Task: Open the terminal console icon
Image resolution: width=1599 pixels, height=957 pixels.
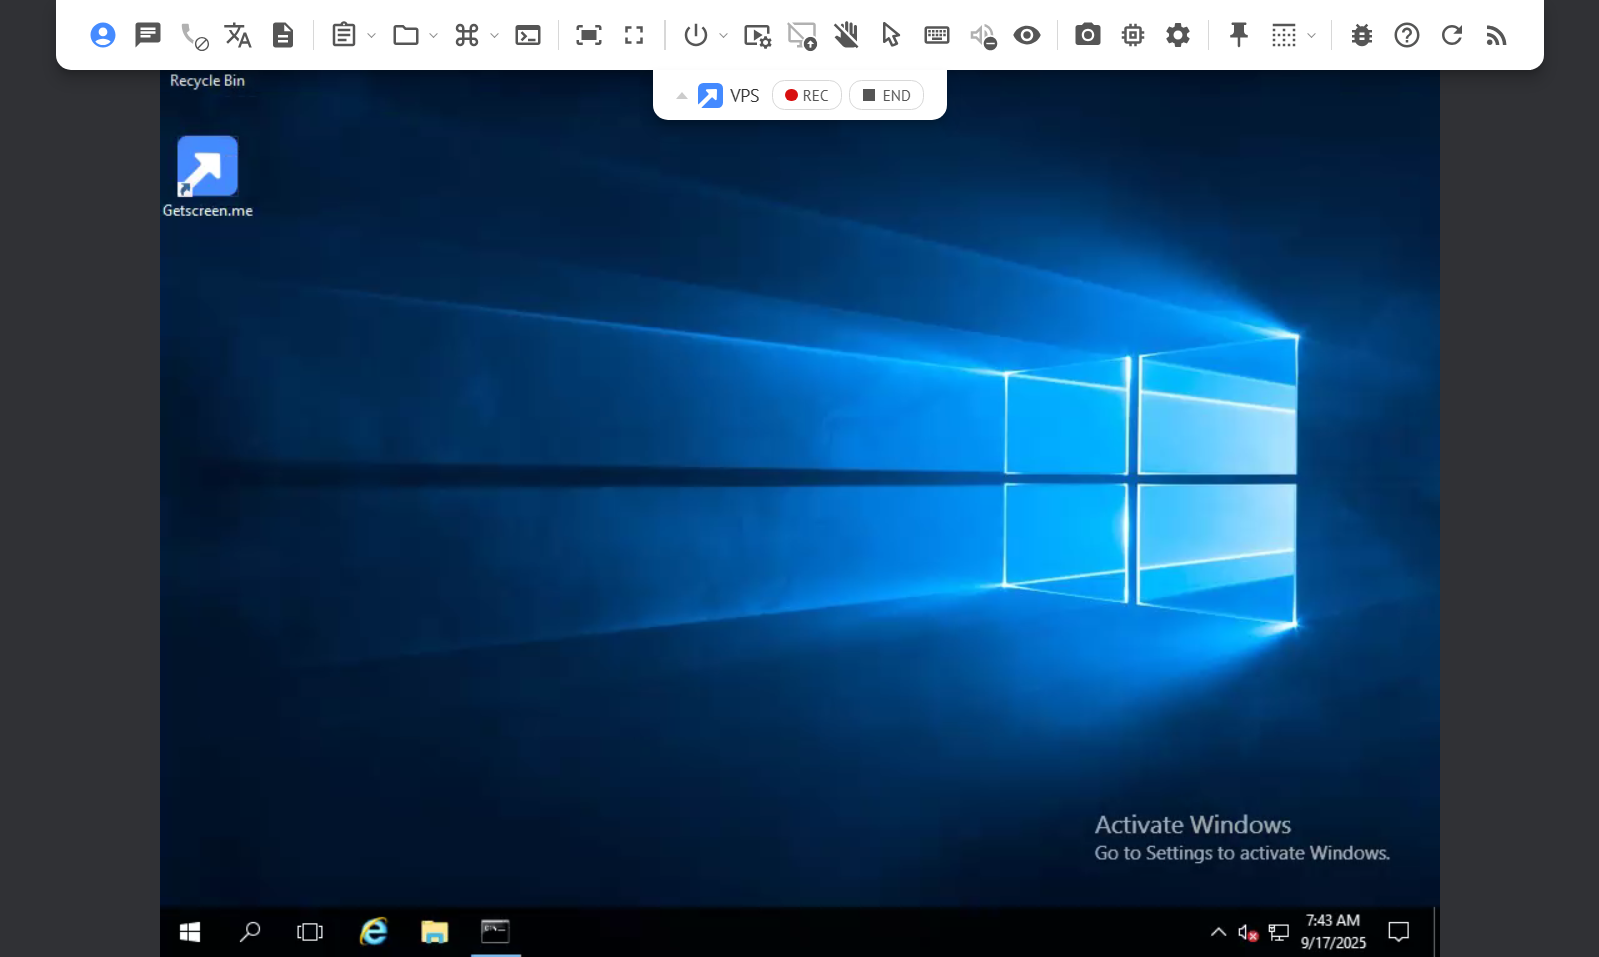Action: (x=528, y=35)
